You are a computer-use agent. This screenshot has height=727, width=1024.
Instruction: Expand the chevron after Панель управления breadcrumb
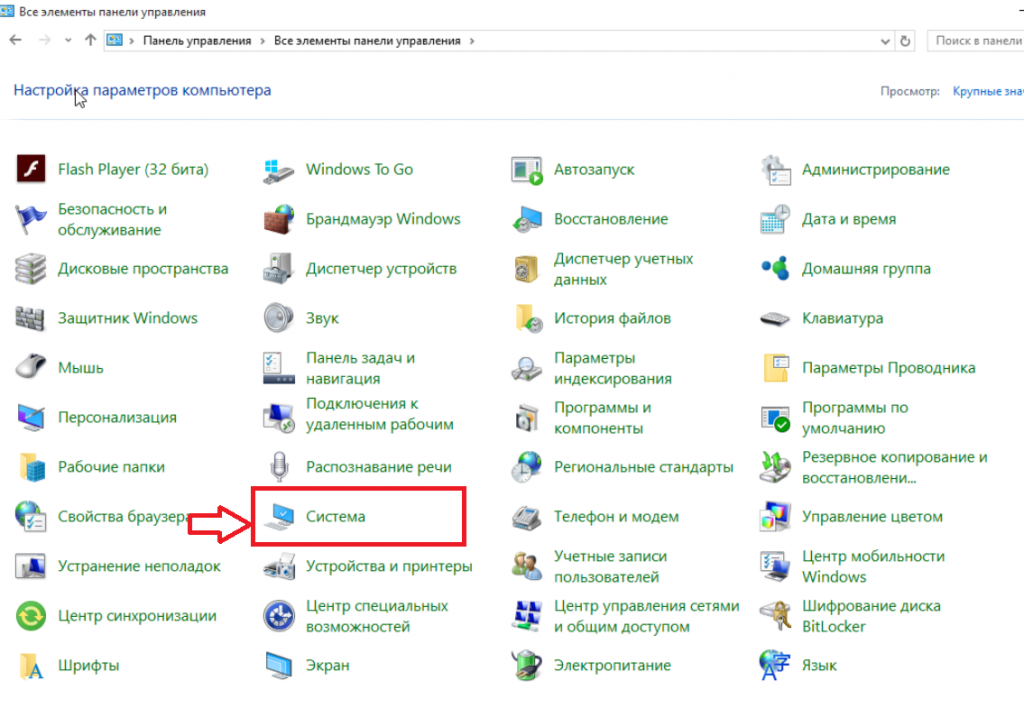tap(262, 40)
